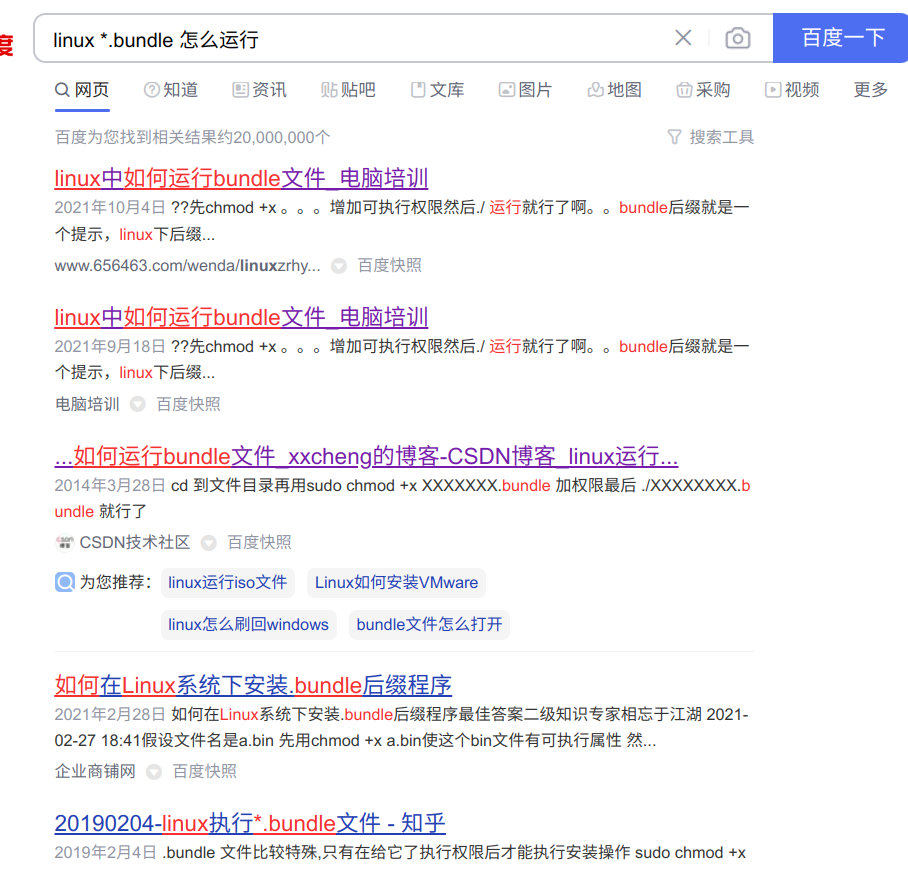Open image search via camera icon

click(x=738, y=38)
